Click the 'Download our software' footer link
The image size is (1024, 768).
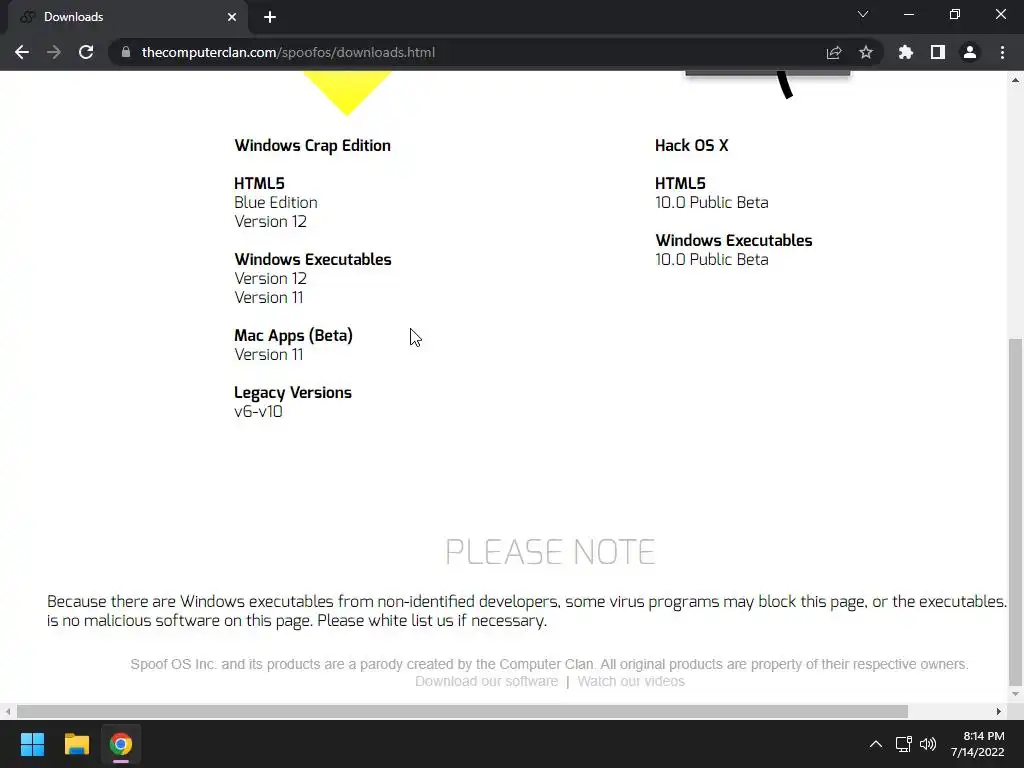[x=487, y=681]
